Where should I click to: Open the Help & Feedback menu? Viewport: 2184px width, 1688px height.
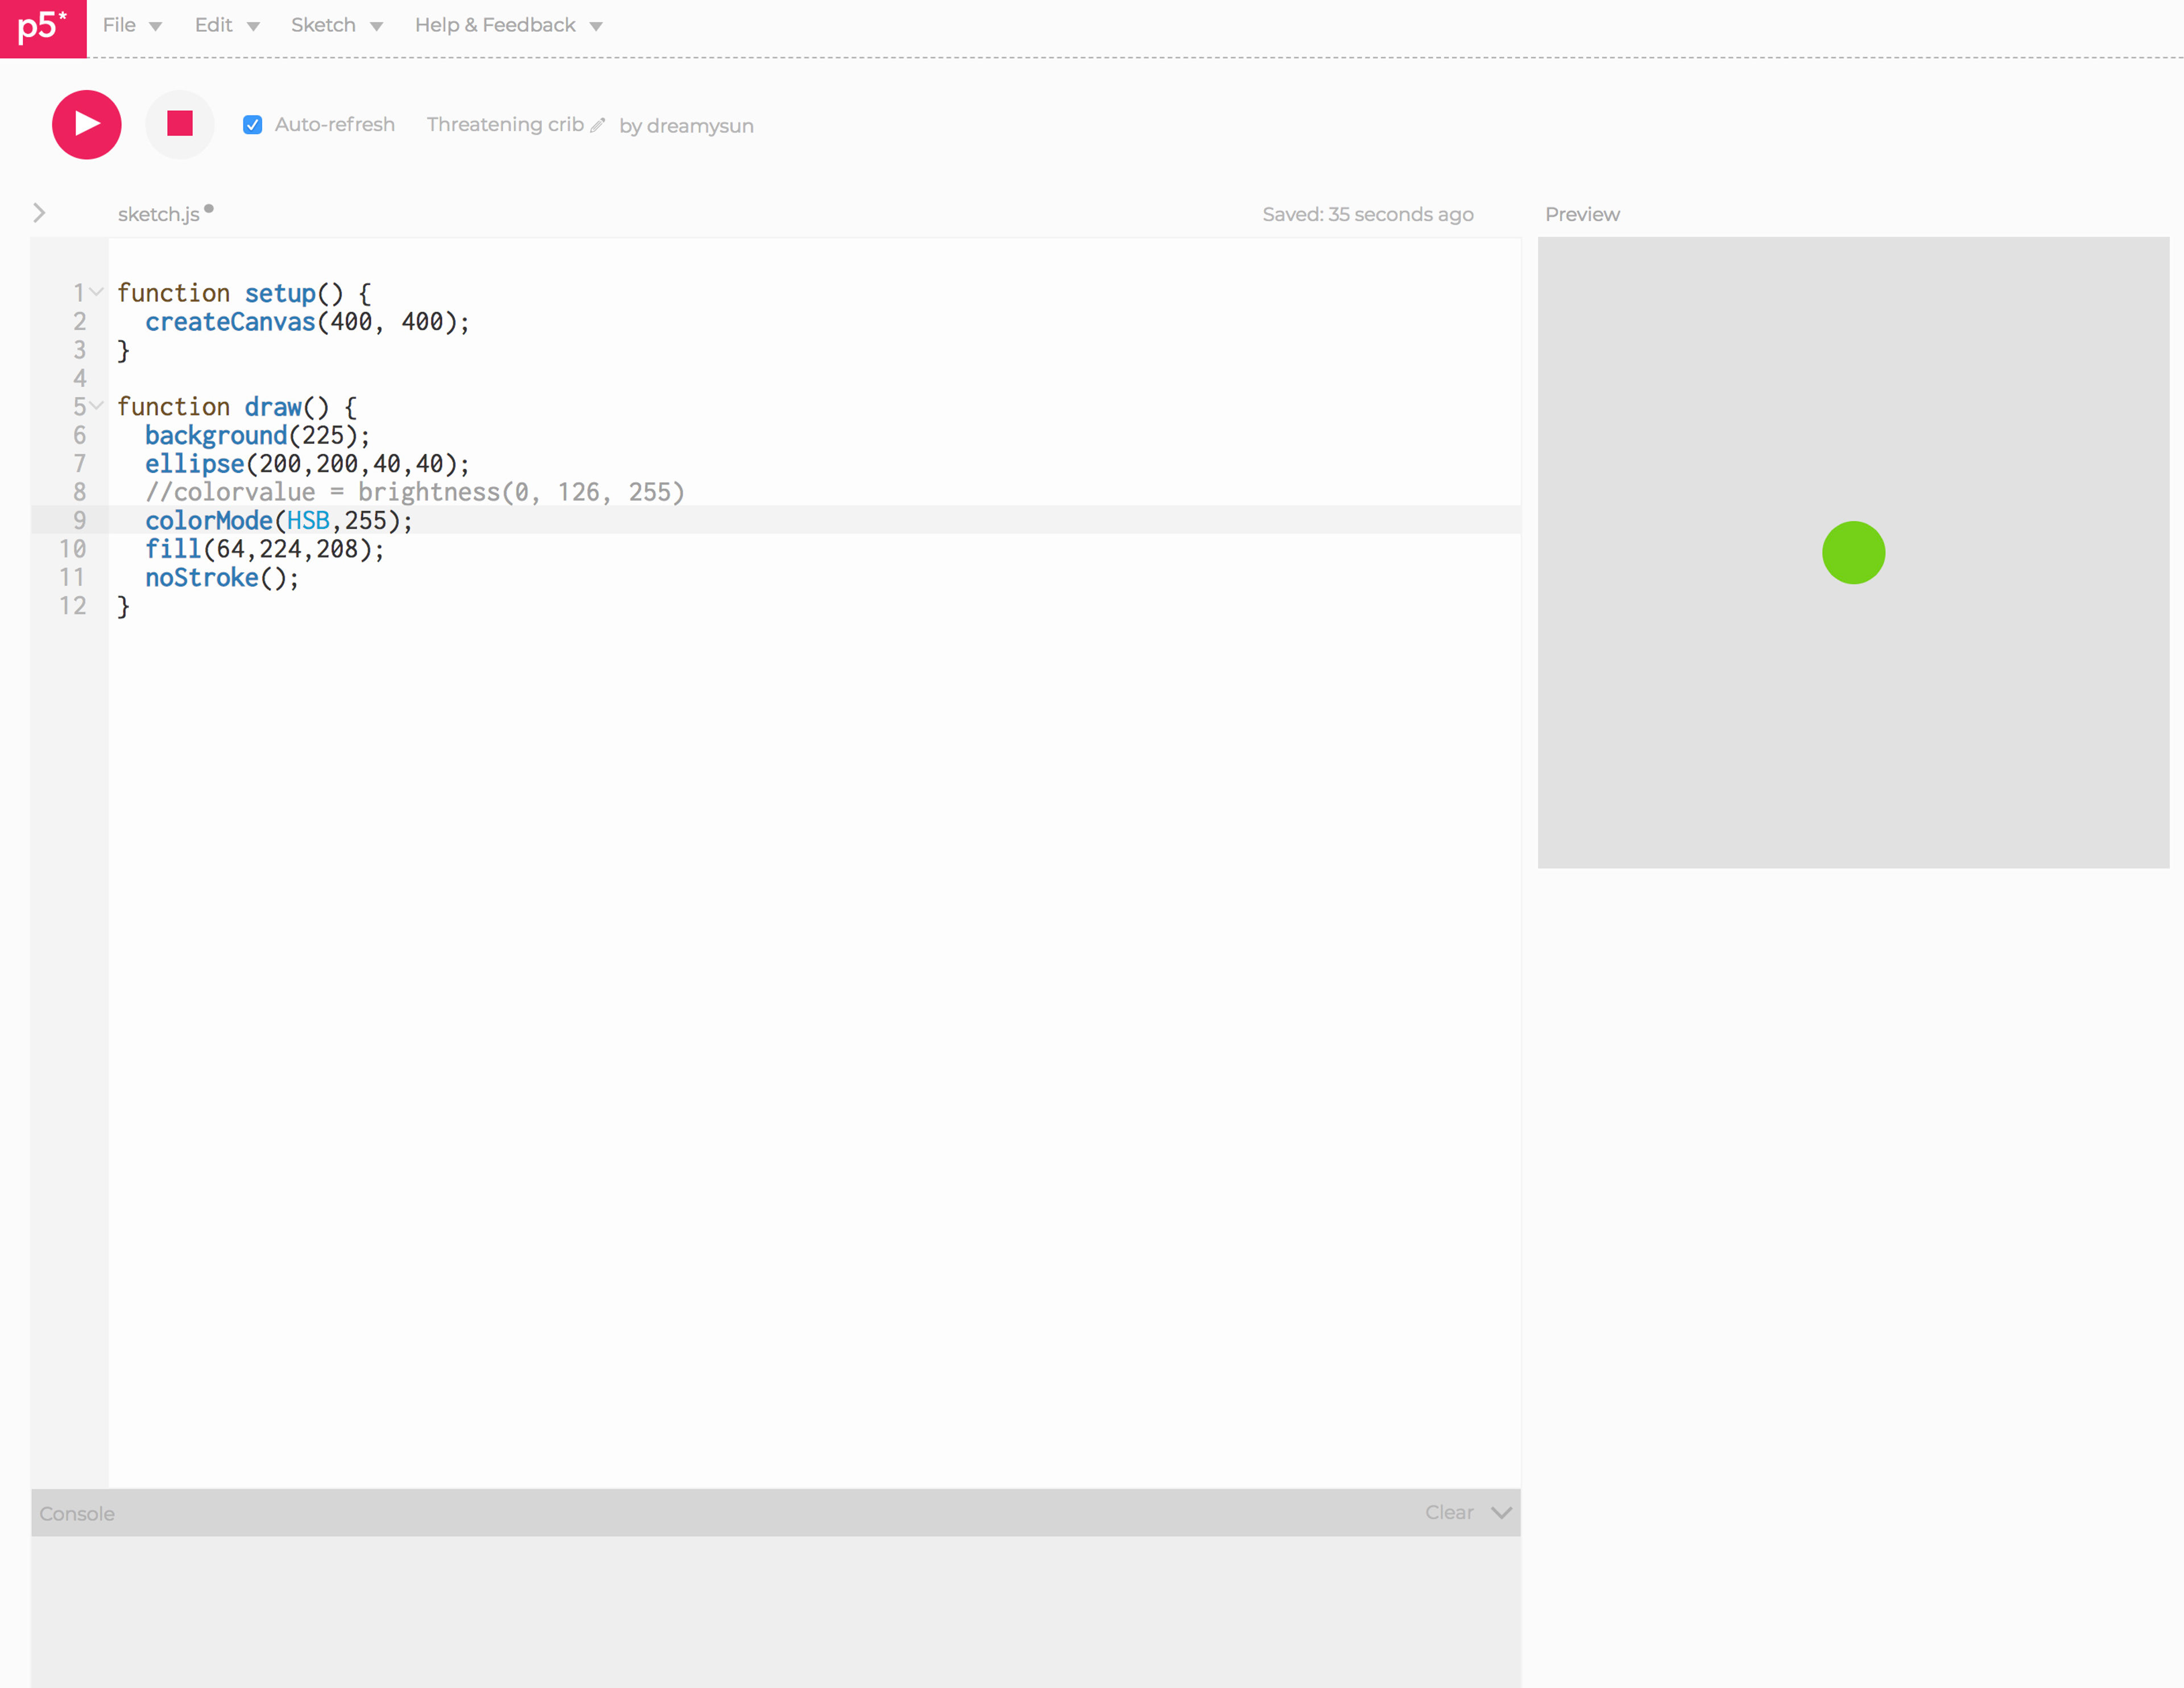tap(509, 25)
